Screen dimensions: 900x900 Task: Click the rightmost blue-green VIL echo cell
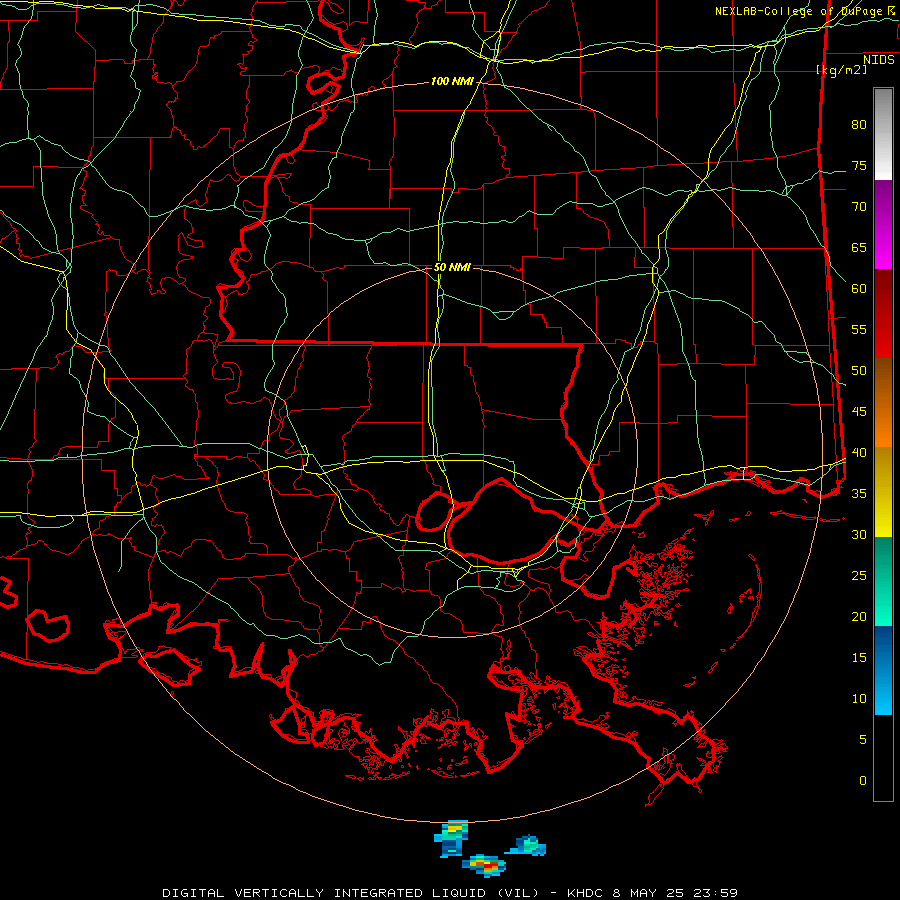(528, 846)
